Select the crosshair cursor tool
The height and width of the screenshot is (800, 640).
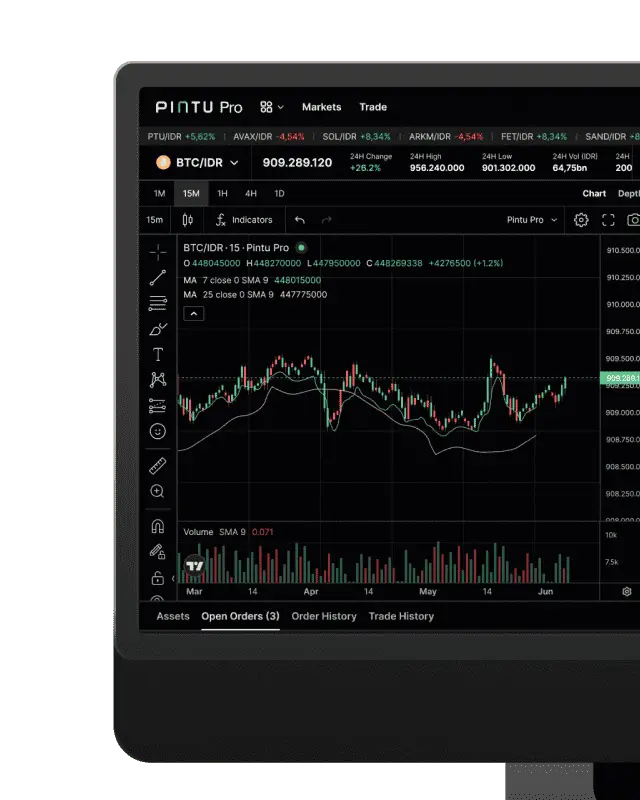158,253
